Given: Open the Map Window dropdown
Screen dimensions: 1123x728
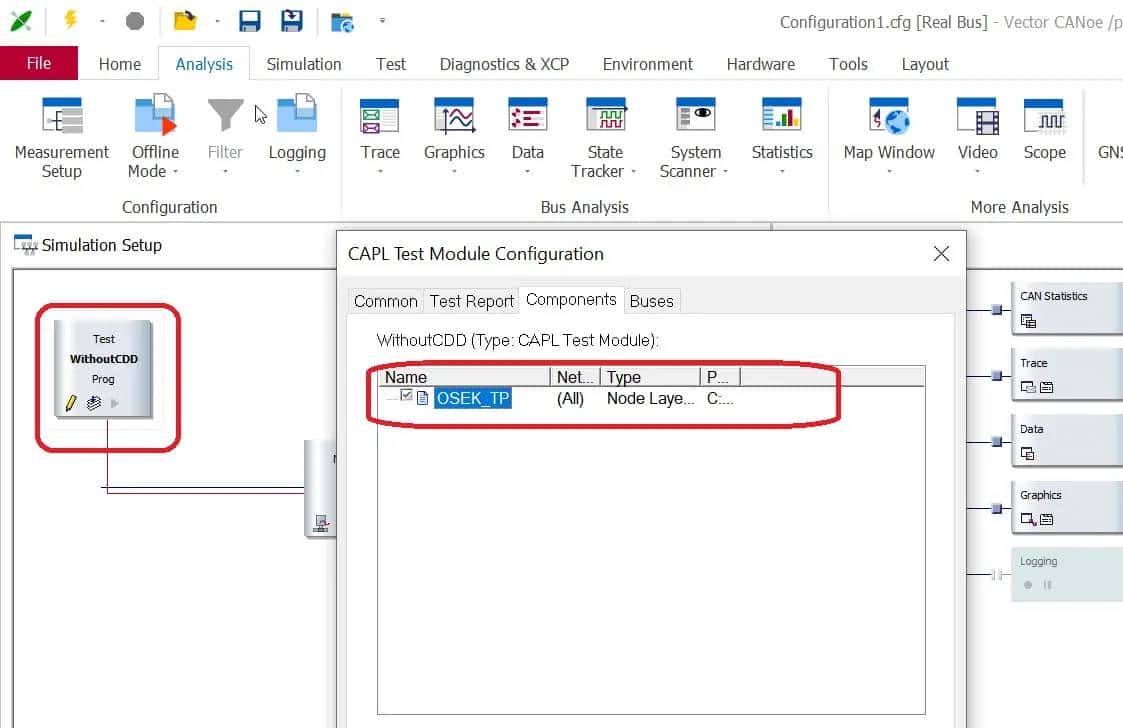Looking at the screenshot, I should coord(888,171).
